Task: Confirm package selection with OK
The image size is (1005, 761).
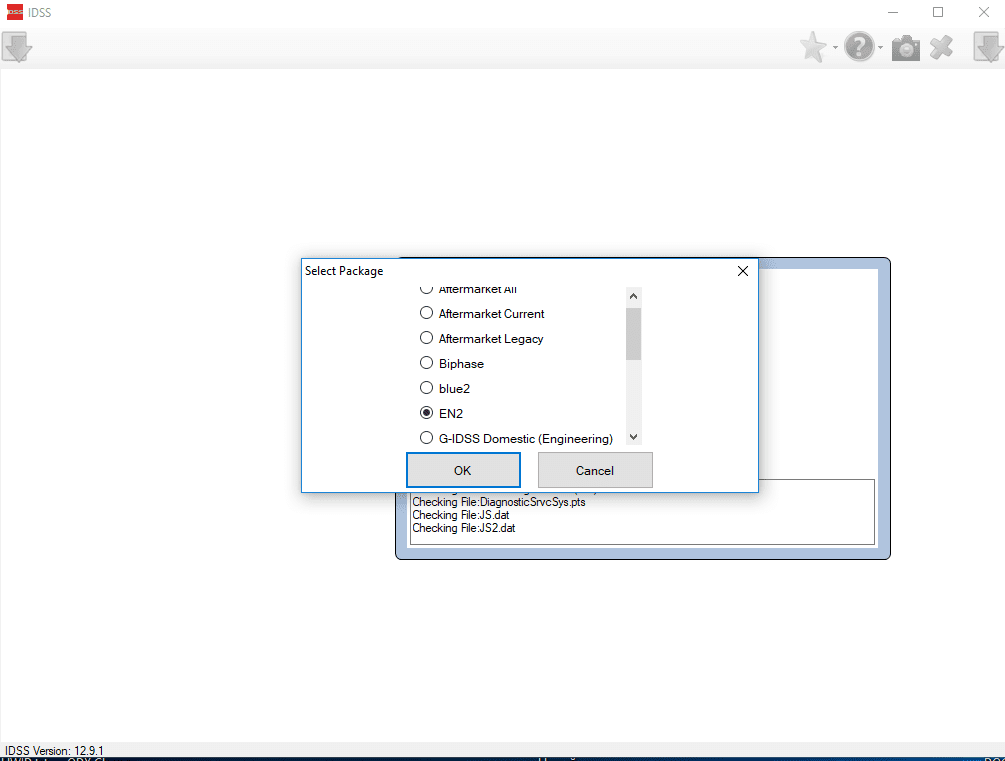Action: tap(463, 471)
